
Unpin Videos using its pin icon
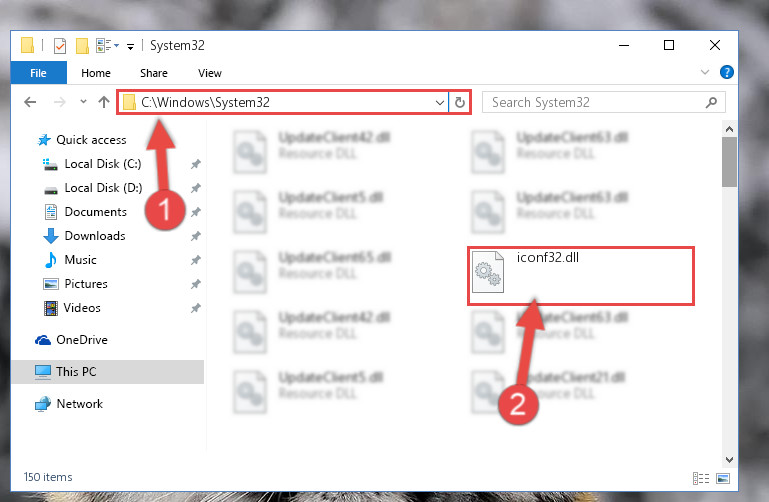click(196, 308)
